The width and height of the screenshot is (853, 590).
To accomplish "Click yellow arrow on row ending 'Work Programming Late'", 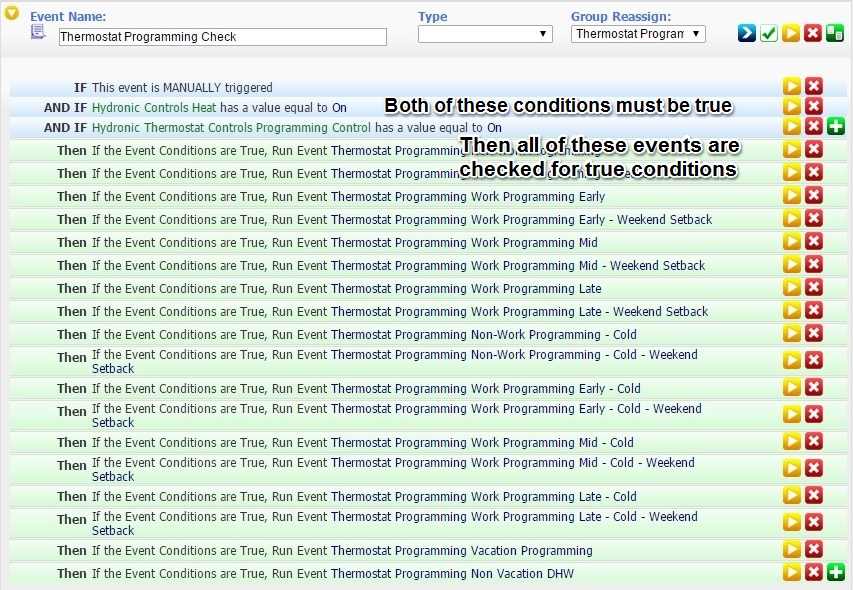I will coord(792,287).
